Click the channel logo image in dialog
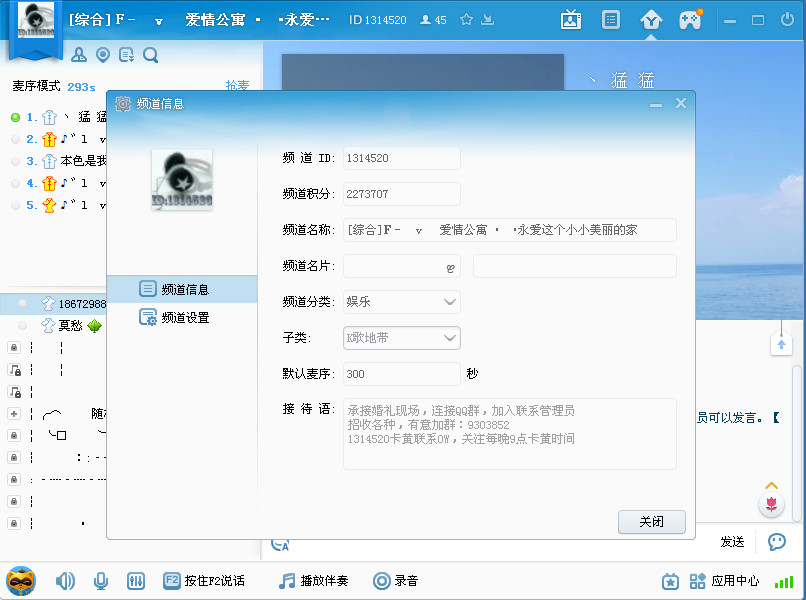The image size is (806, 600). (182, 180)
